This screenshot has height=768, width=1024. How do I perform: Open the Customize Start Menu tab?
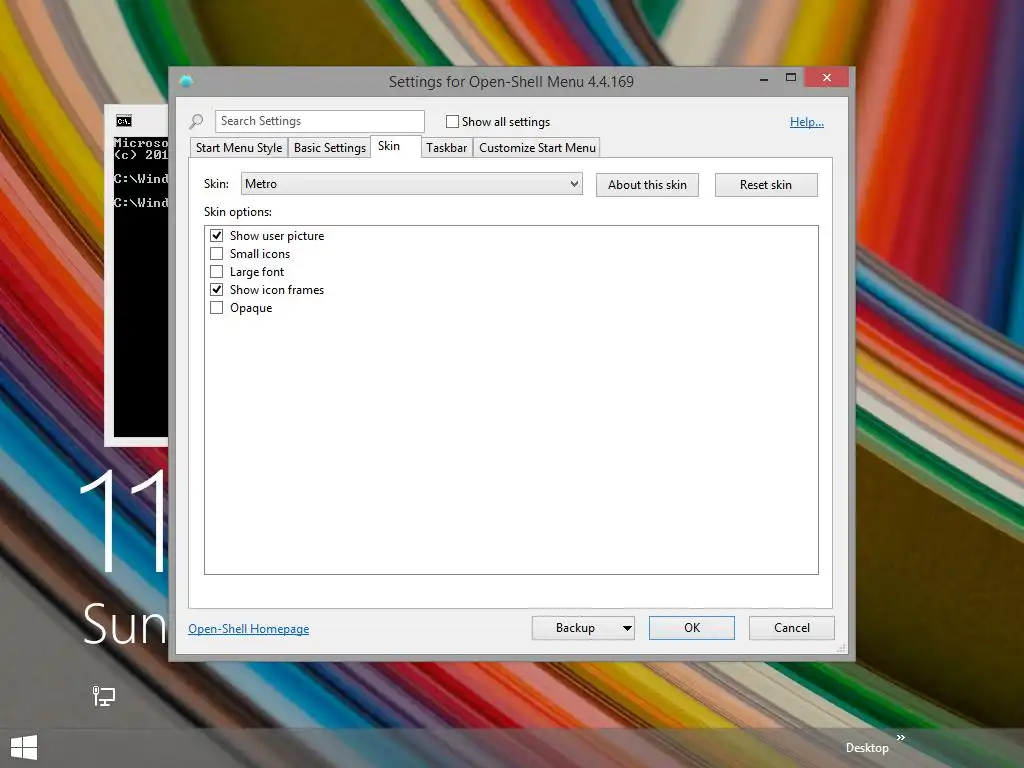point(537,148)
